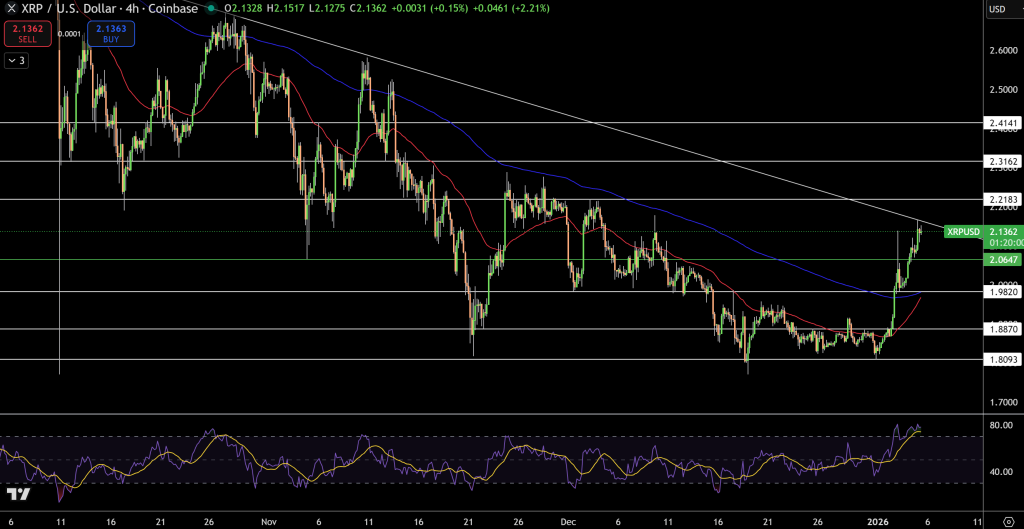Image resolution: width=1024 pixels, height=529 pixels.
Task: Select the 1.8870 horizontal line price label
Action: 1002,330
